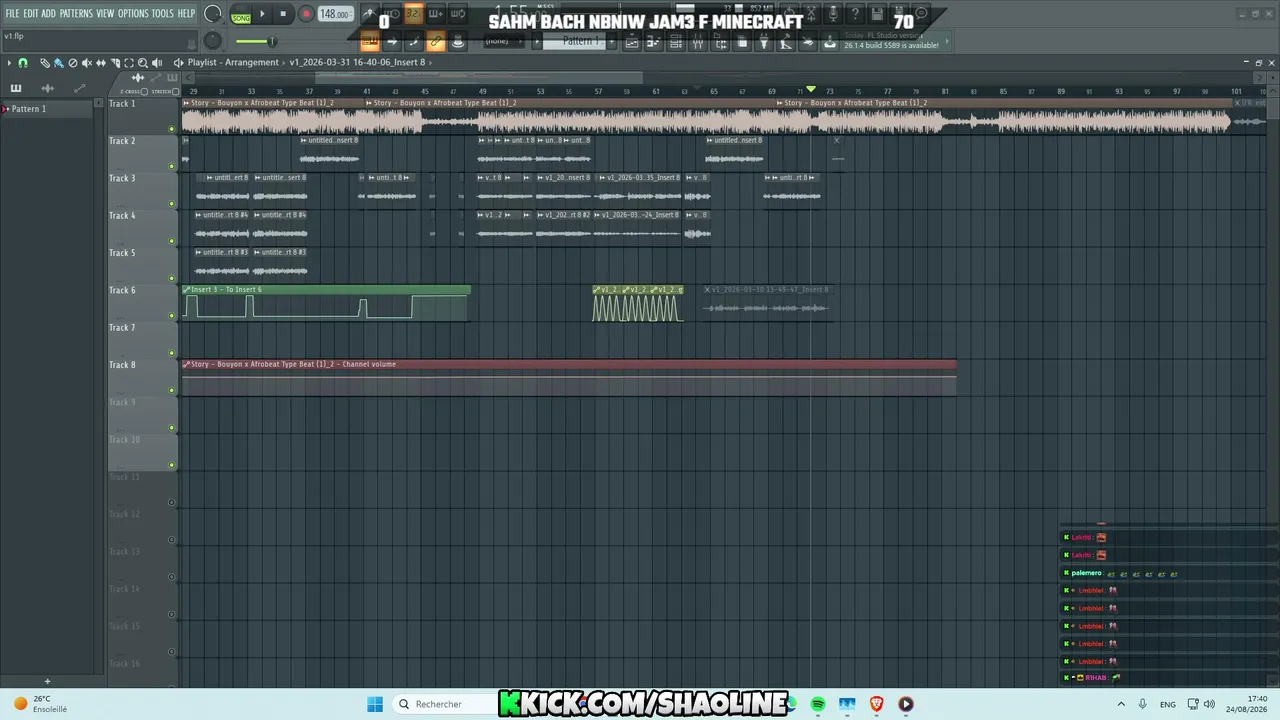Screen dimensions: 1280x720
Task: Show audio clips in the picker panel
Action: pyautogui.click(x=47, y=88)
